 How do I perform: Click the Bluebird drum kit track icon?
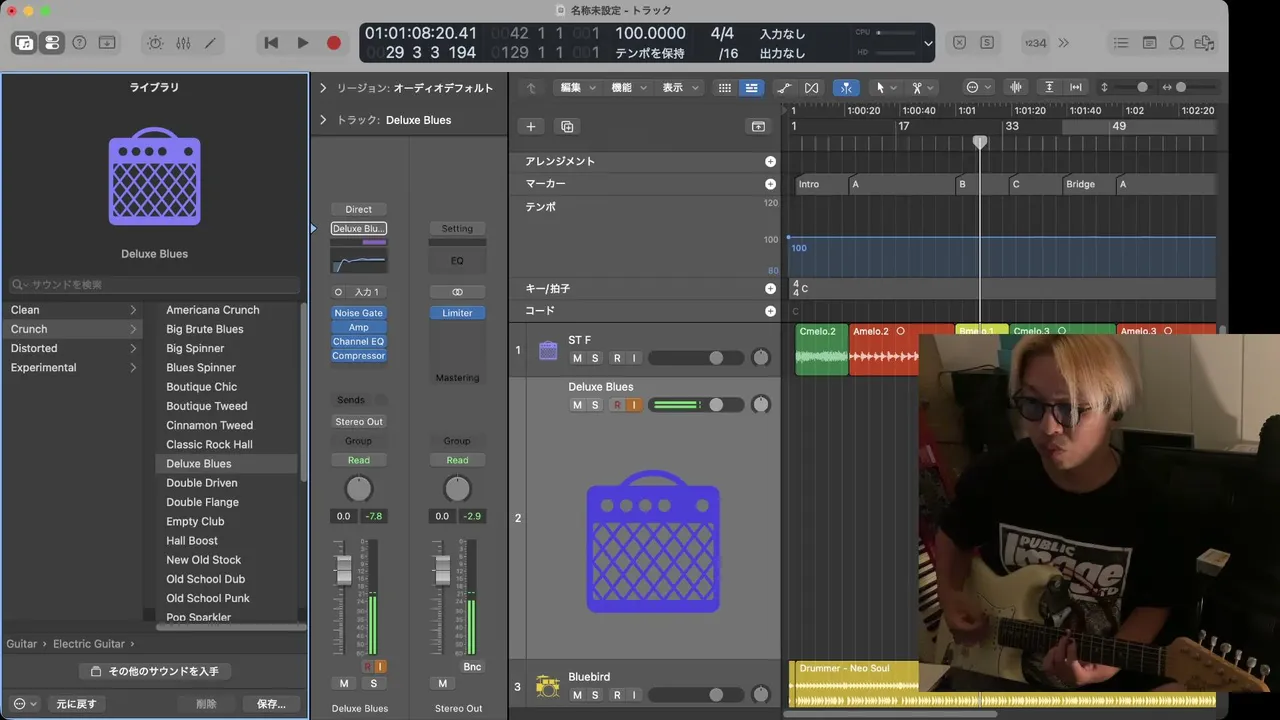coord(547,685)
